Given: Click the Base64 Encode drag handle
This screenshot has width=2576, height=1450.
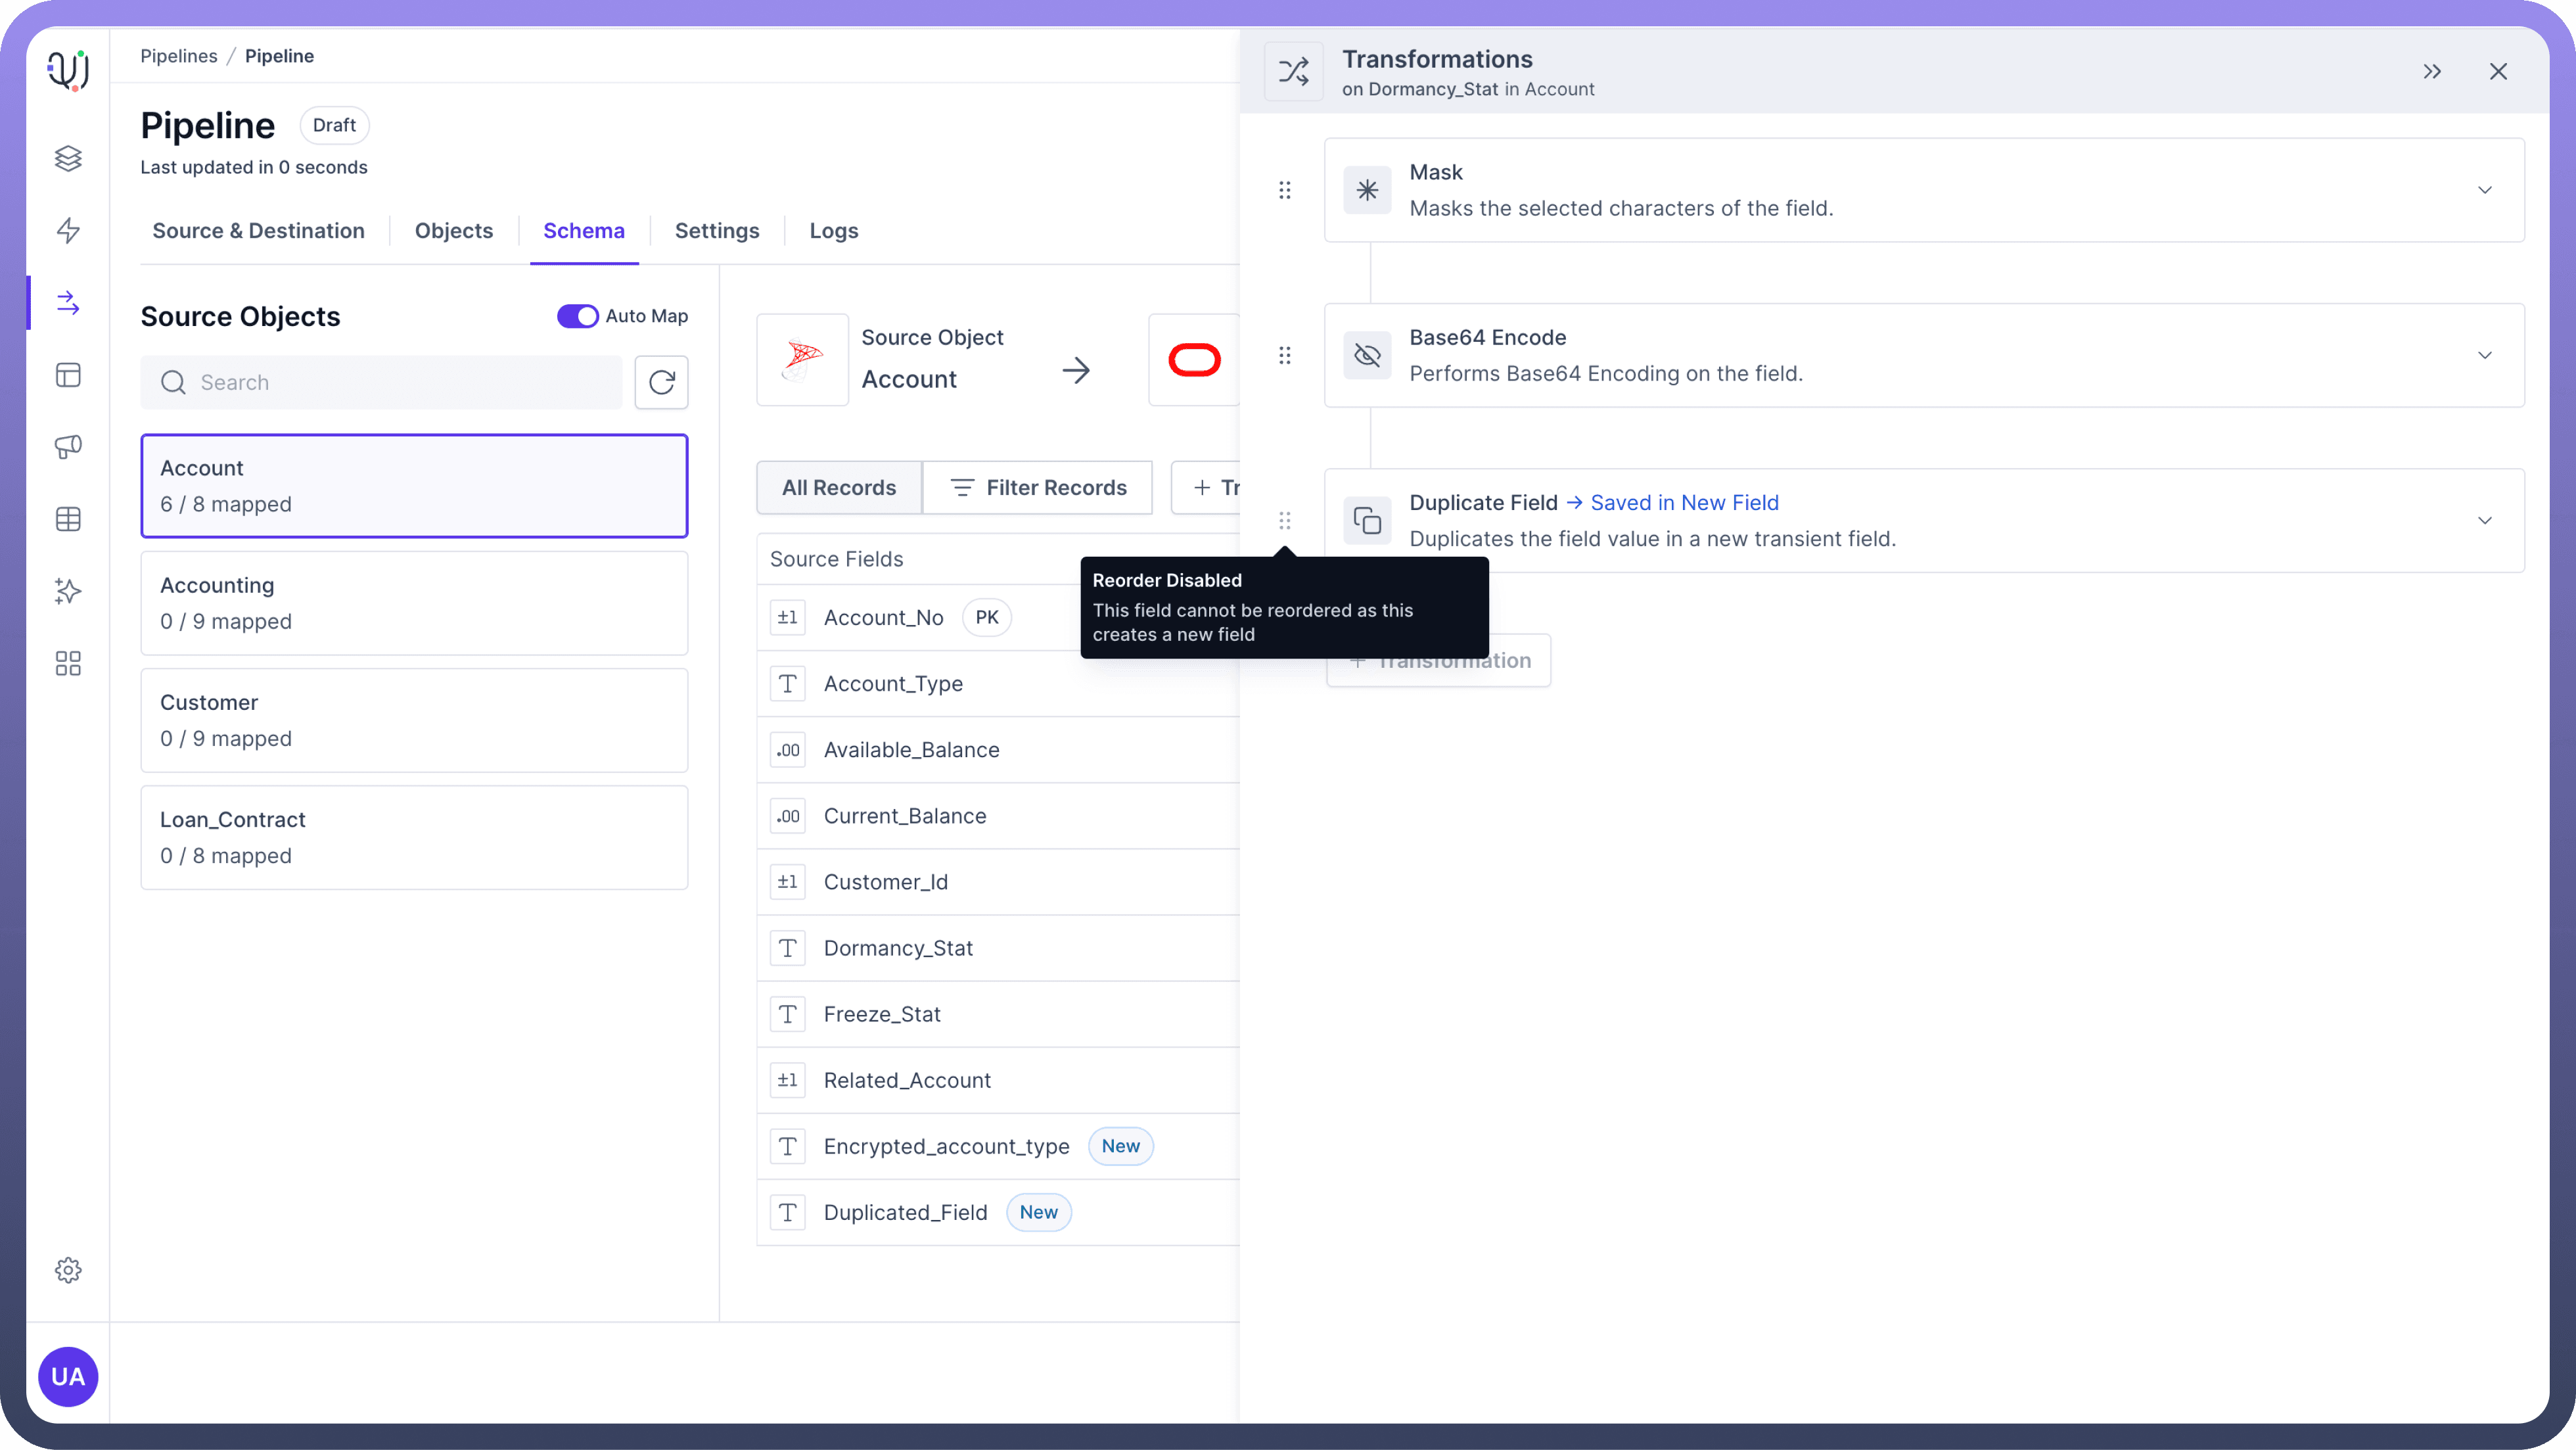Looking at the screenshot, I should (x=1285, y=355).
